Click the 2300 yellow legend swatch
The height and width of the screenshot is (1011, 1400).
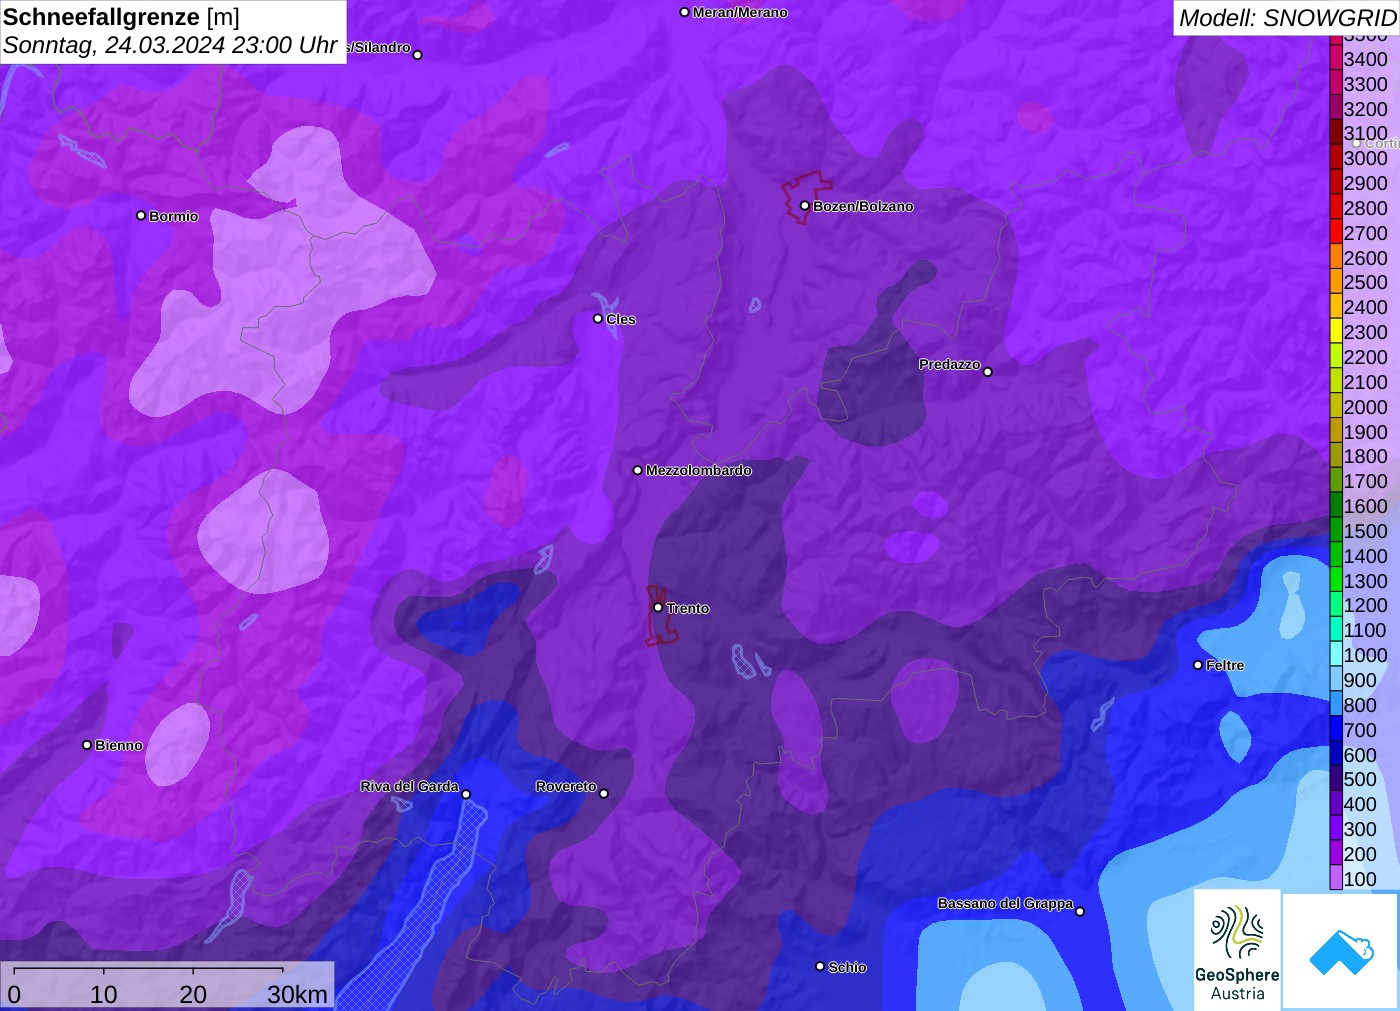pyautogui.click(x=1336, y=332)
